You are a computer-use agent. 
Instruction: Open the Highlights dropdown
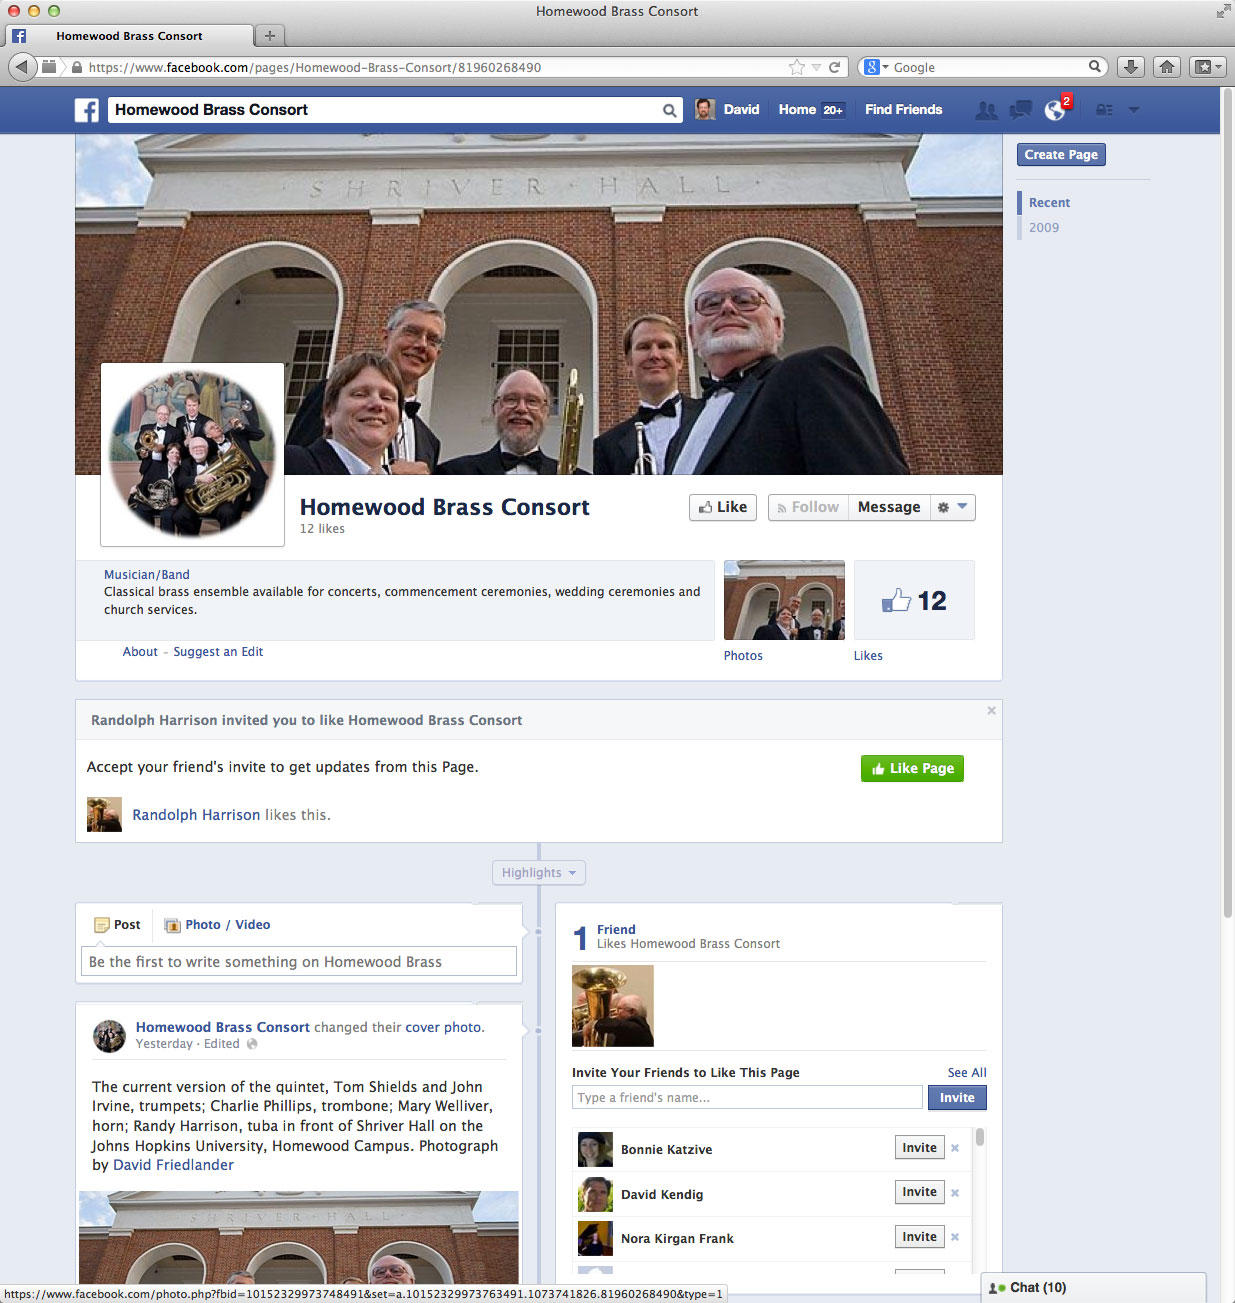(539, 873)
